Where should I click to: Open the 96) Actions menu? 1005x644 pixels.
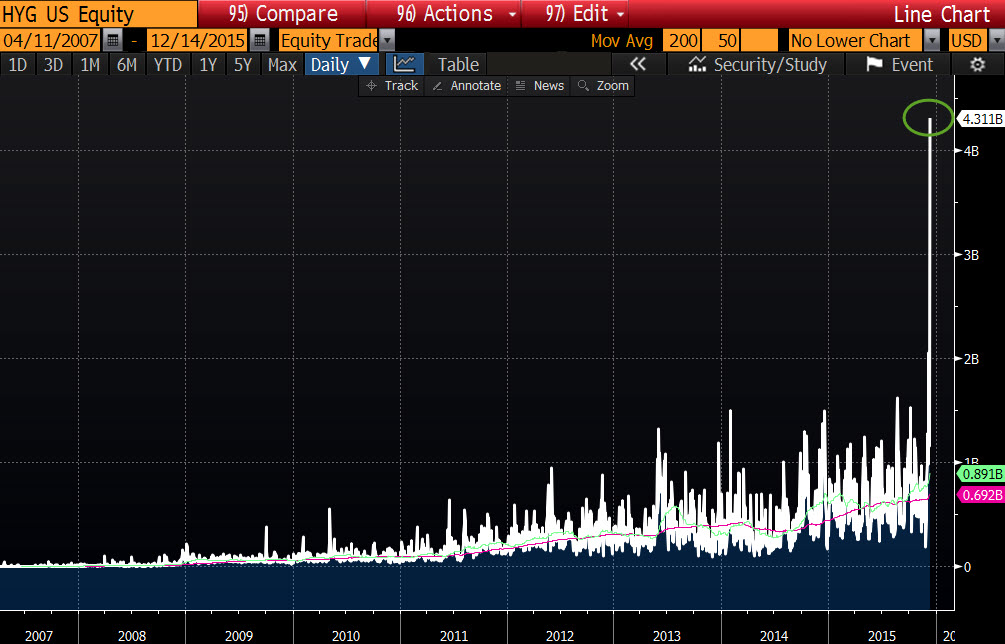tap(455, 14)
